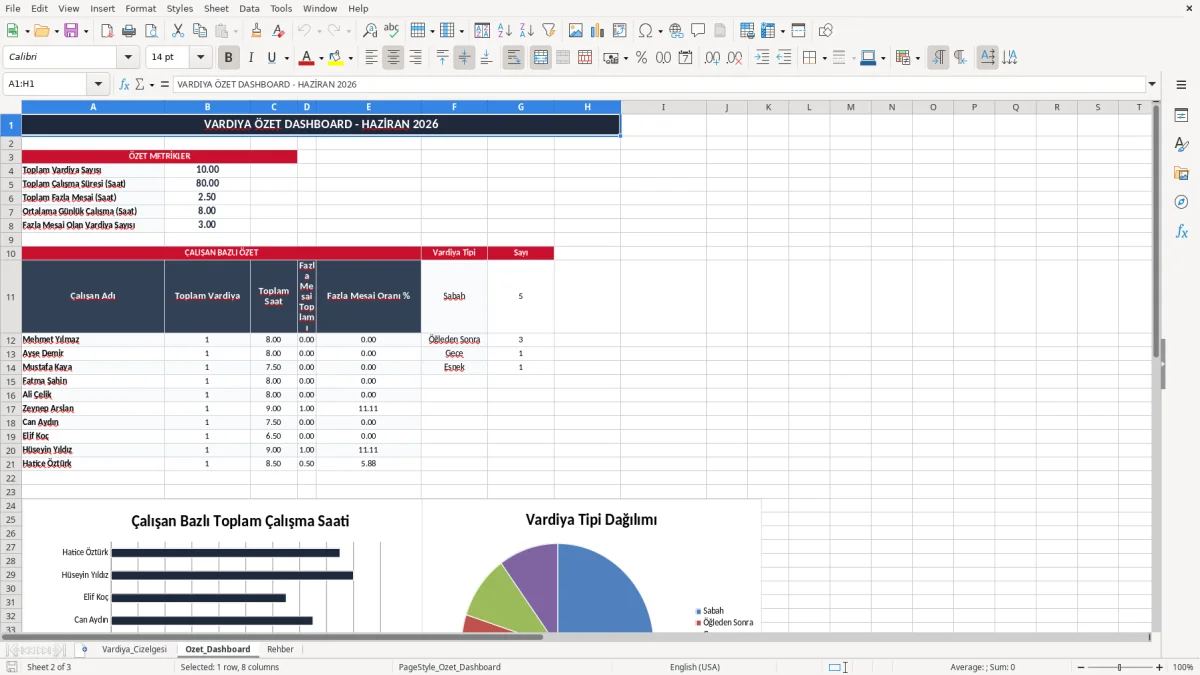Click the Save document icon
The height and width of the screenshot is (675, 1200).
click(x=71, y=31)
